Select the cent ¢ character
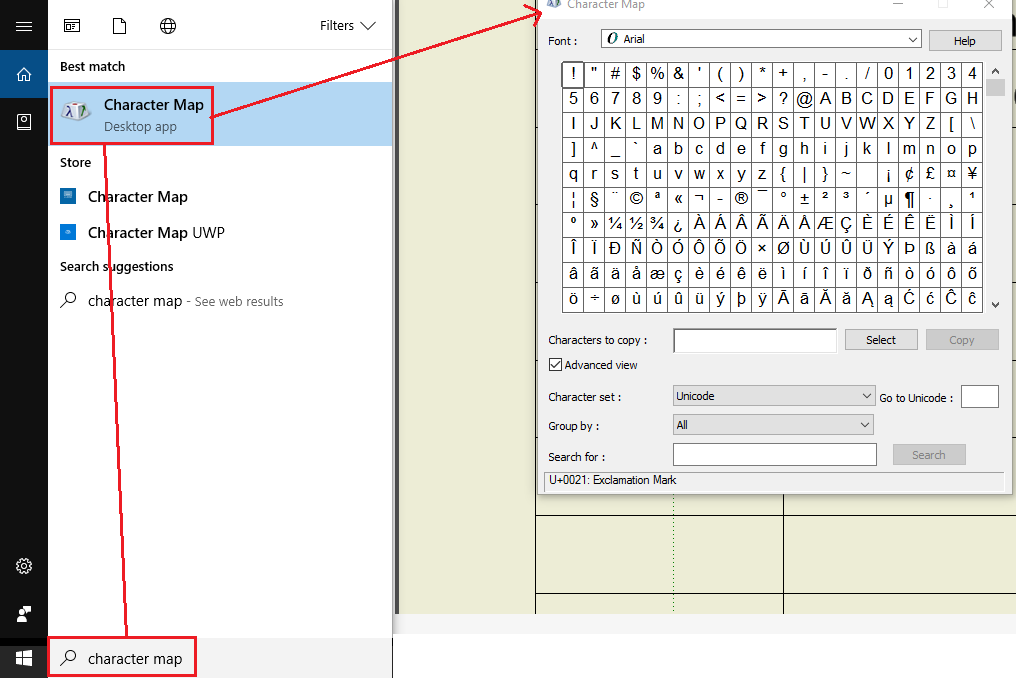 pyautogui.click(x=909, y=174)
